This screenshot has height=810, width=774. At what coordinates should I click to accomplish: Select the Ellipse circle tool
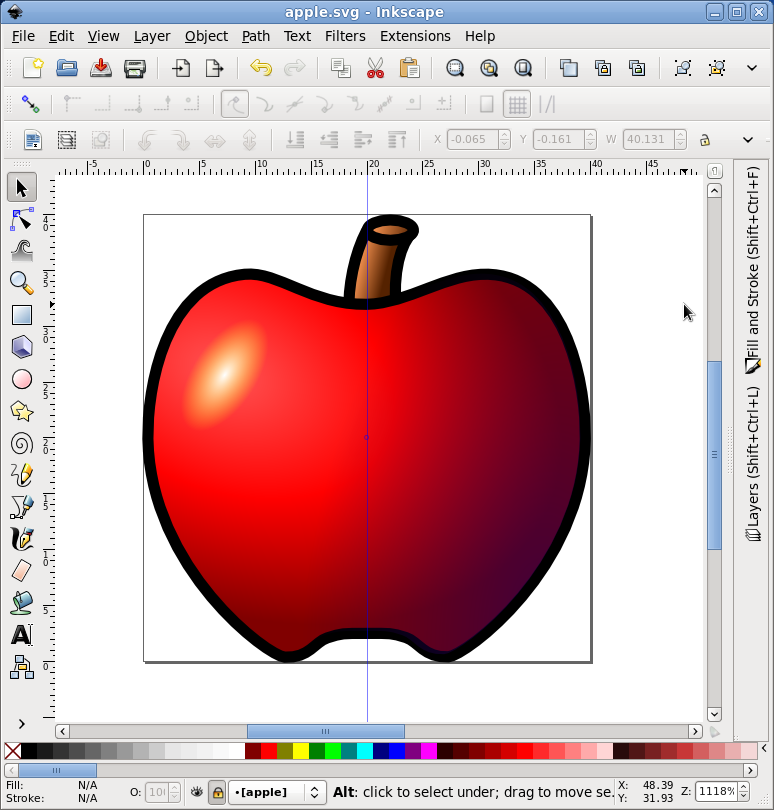click(x=21, y=379)
